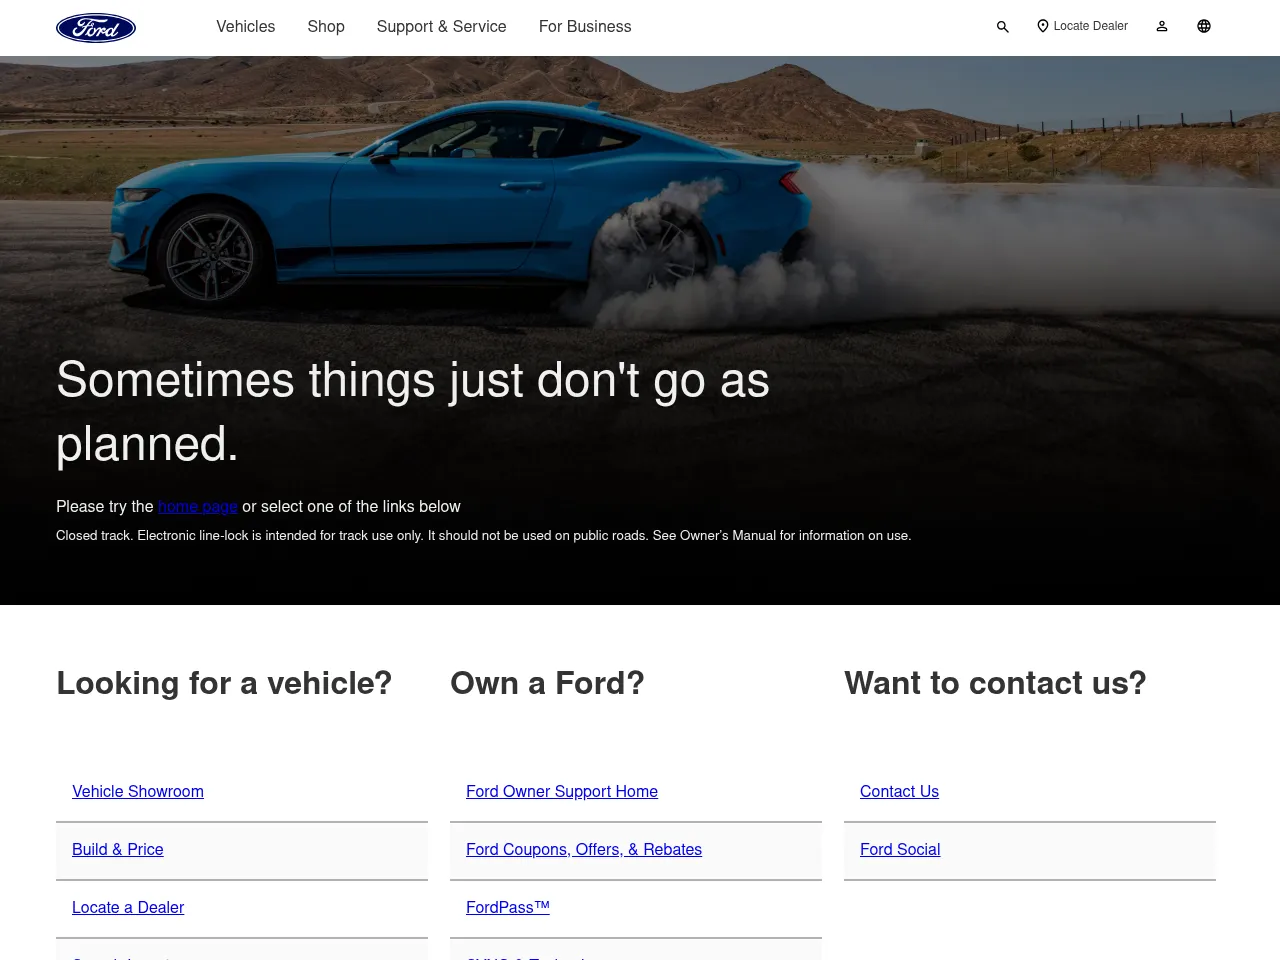Open Ford Owner Support Home
The width and height of the screenshot is (1280, 960).
[x=562, y=792]
